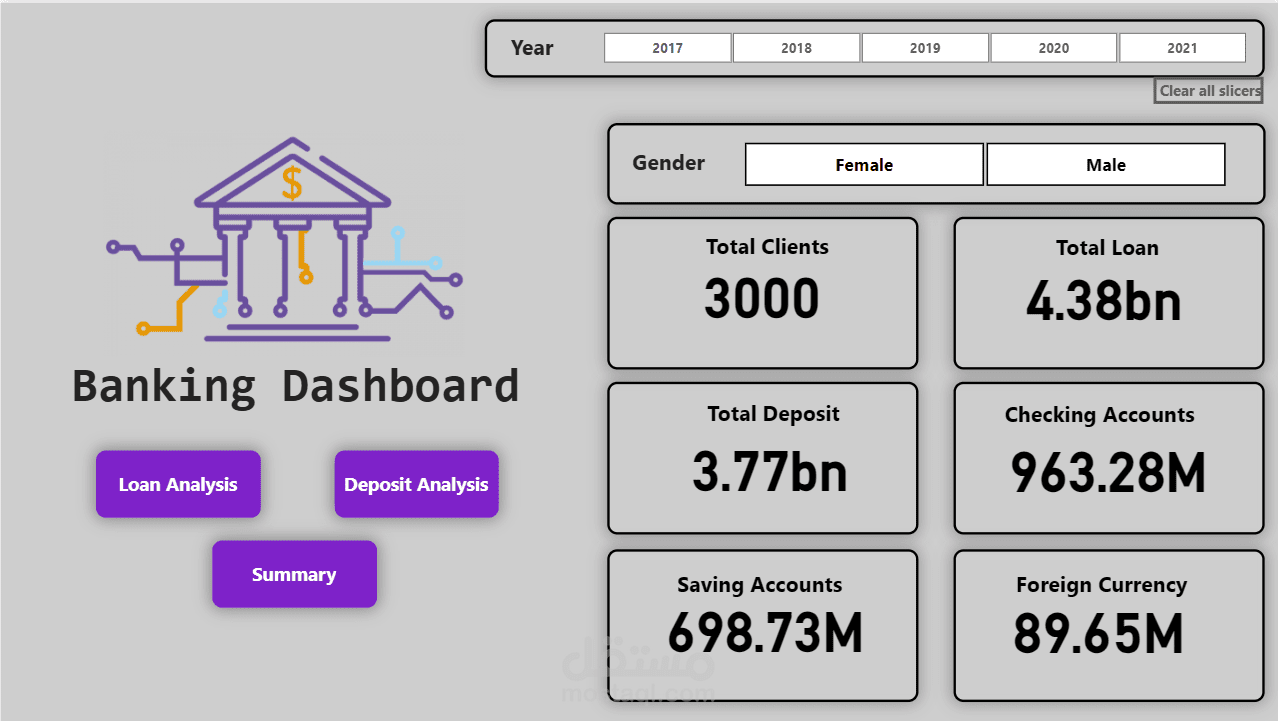Click the Banking Dashboard title text
Image resolution: width=1278 pixels, height=721 pixels.
click(x=296, y=385)
